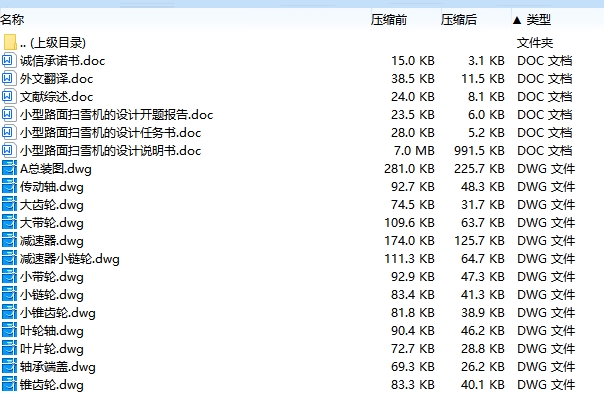Click the doc icon beside 外文翻译.doc
The width and height of the screenshot is (604, 415).
(9, 79)
